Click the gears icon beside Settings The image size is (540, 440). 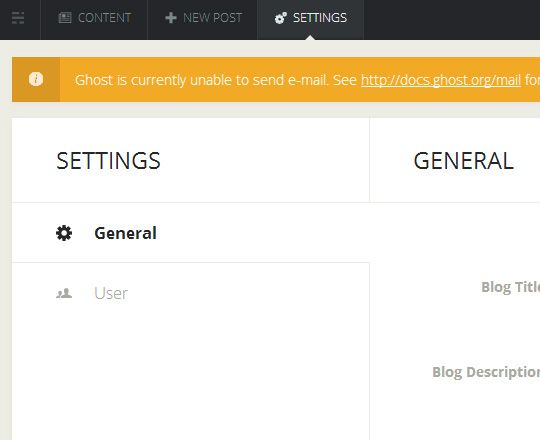pos(281,18)
